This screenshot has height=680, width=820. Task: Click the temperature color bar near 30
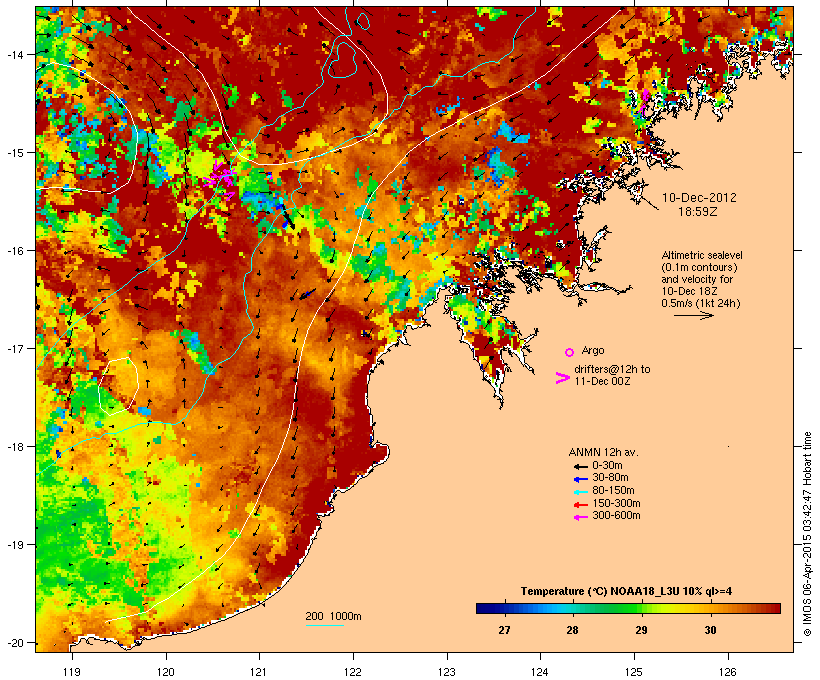[x=710, y=608]
